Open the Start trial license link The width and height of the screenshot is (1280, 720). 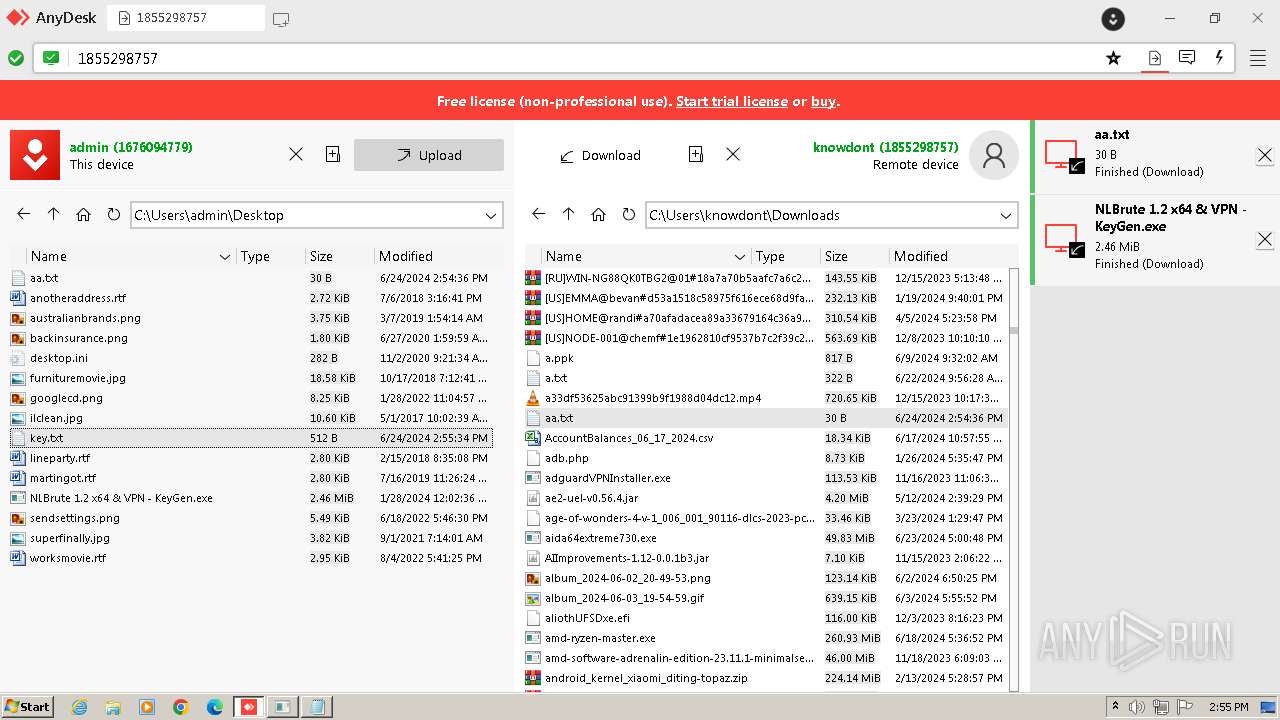(732, 101)
